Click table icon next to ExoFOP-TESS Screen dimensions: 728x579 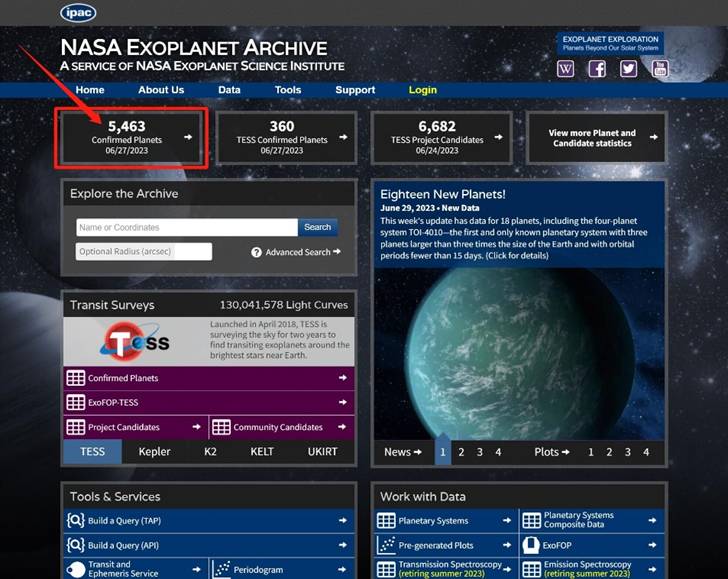[x=76, y=403]
